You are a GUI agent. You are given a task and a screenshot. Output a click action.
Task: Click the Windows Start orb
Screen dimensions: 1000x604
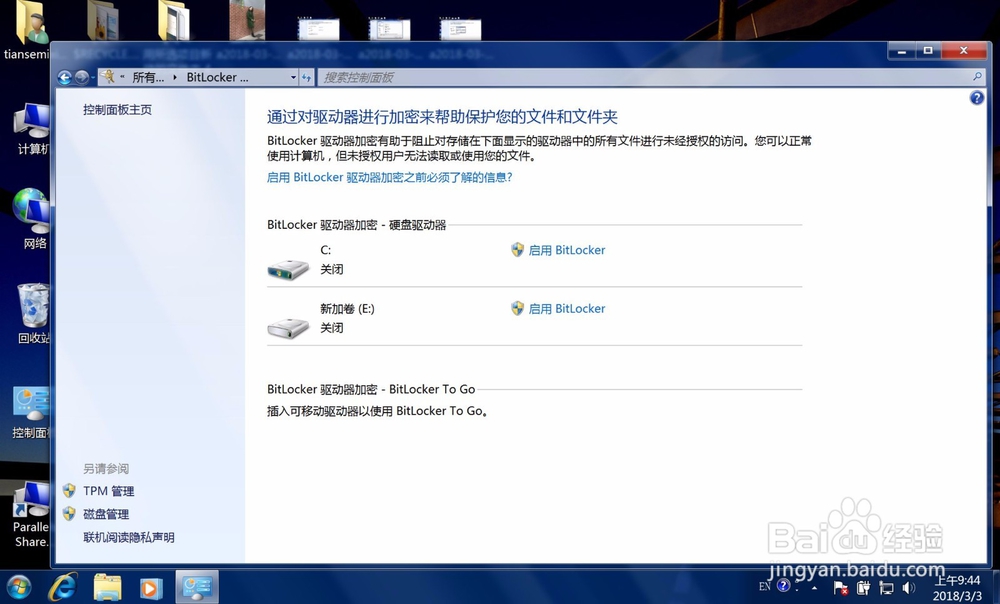coord(18,587)
